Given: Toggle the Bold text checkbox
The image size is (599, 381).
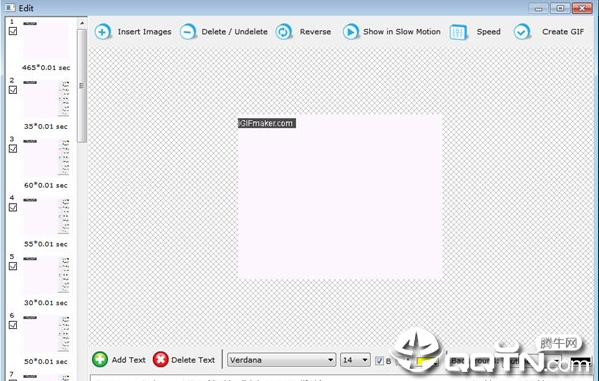Looking at the screenshot, I should tap(379, 360).
